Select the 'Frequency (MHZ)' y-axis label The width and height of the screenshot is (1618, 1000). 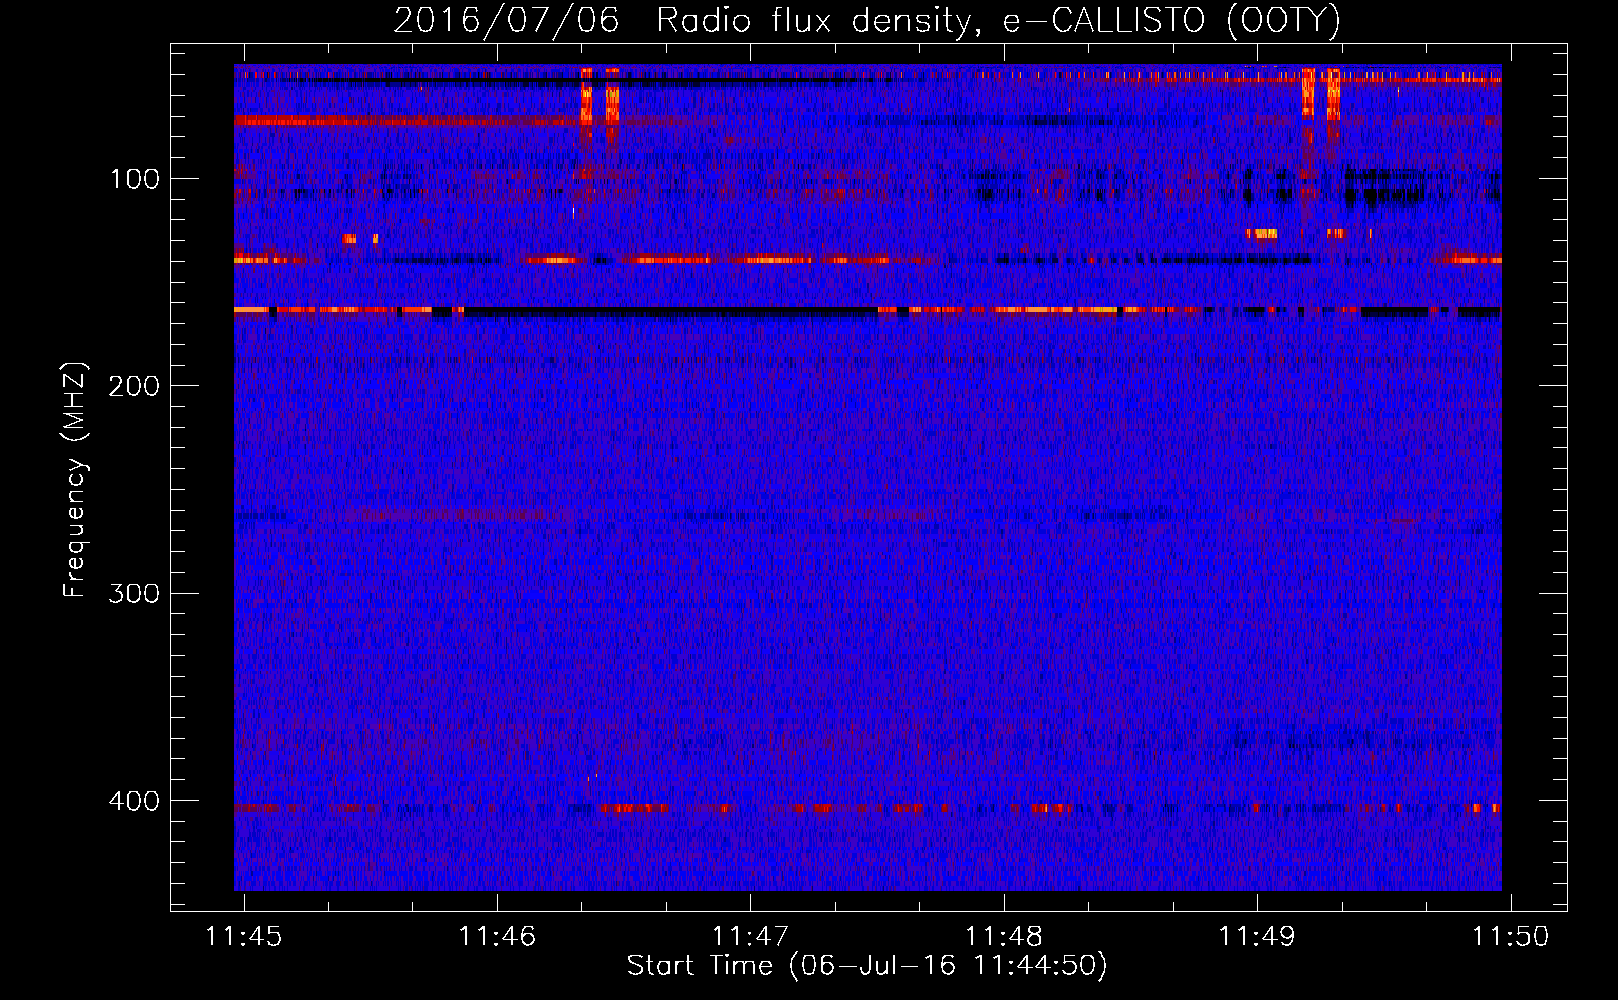coord(75,479)
